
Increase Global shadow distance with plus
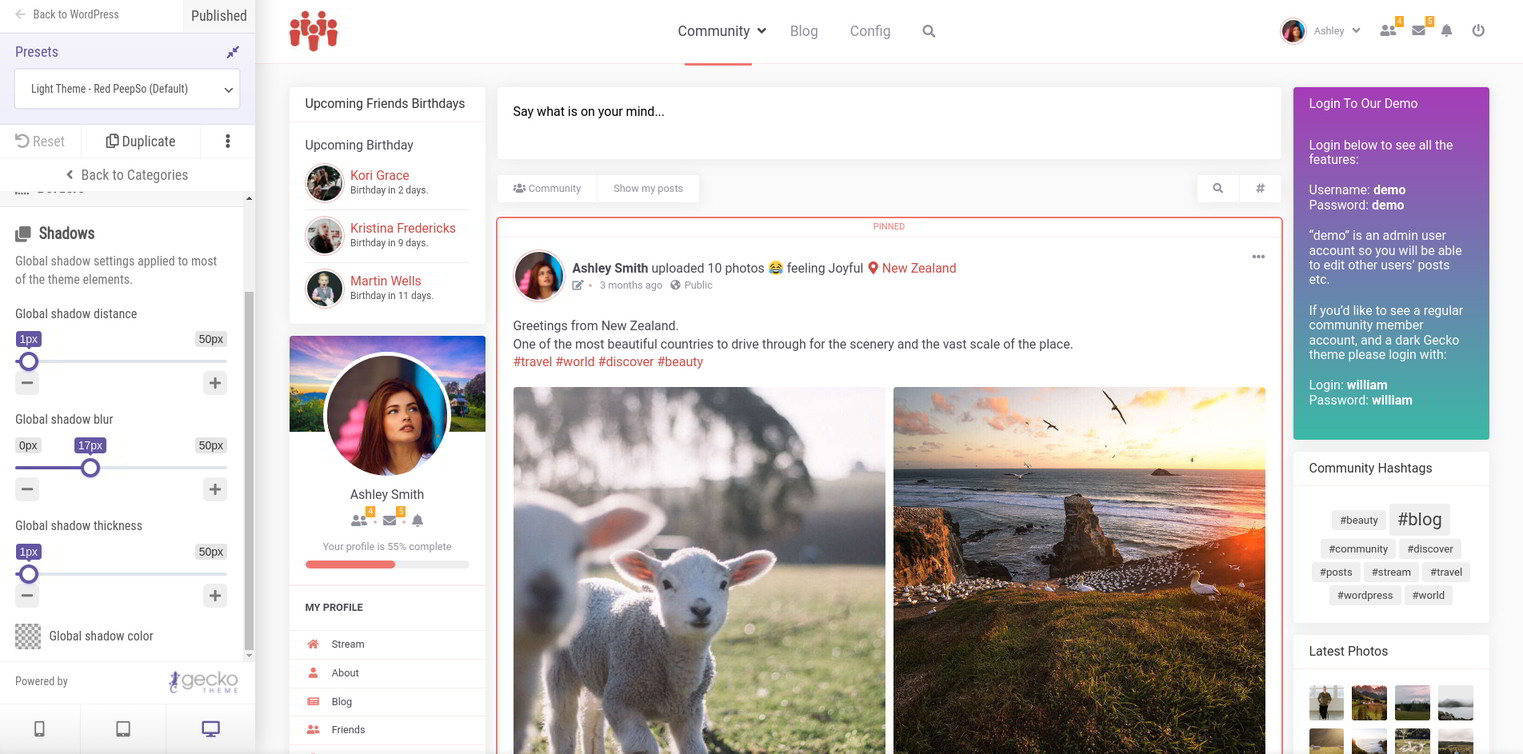214,383
